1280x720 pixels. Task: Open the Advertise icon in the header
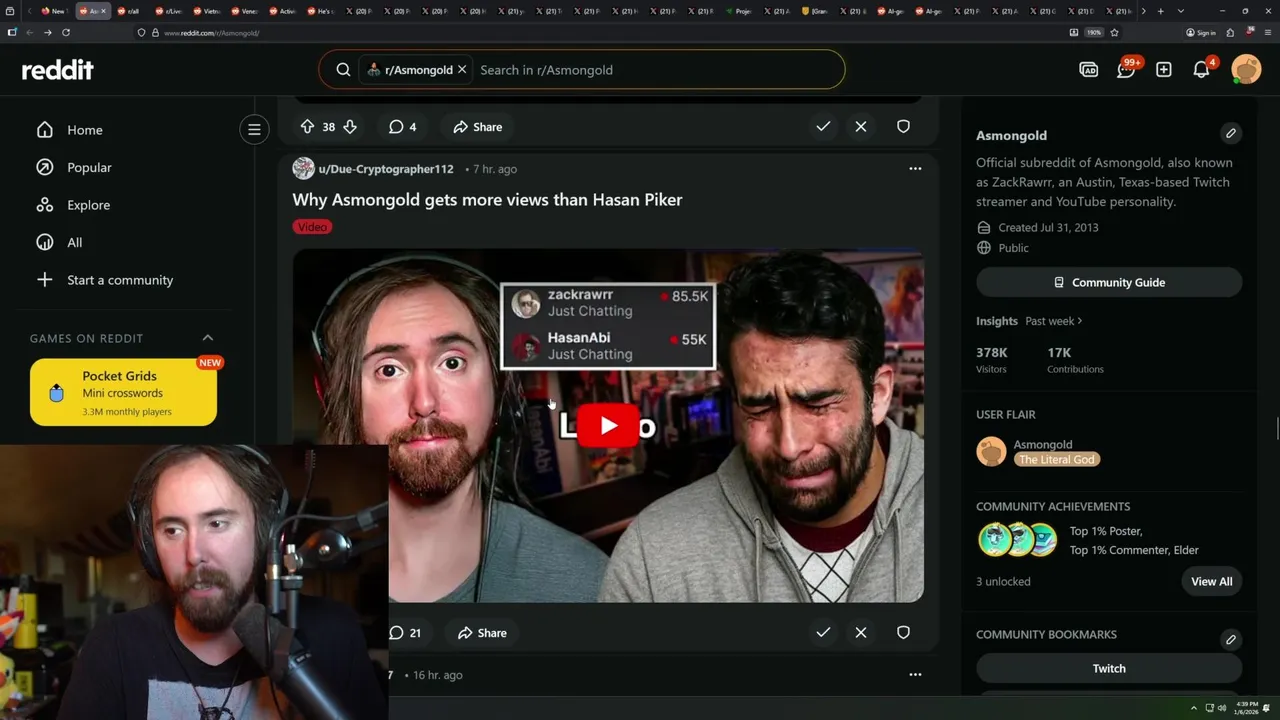click(1089, 70)
